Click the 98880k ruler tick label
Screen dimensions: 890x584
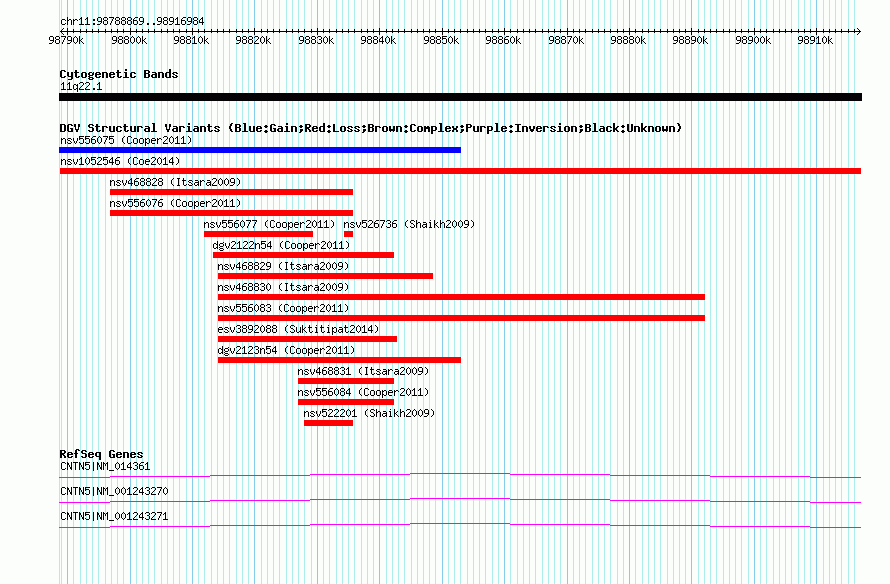tap(628, 40)
